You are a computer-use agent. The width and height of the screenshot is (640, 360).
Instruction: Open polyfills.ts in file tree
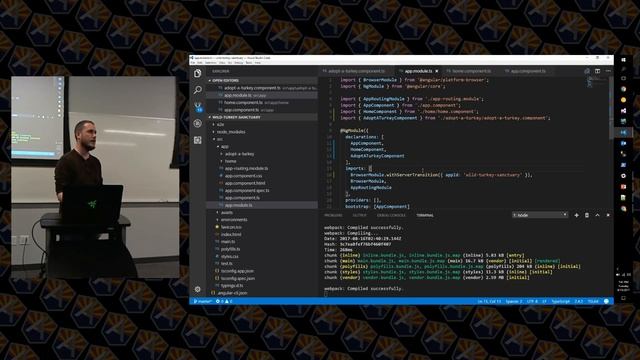(230, 249)
